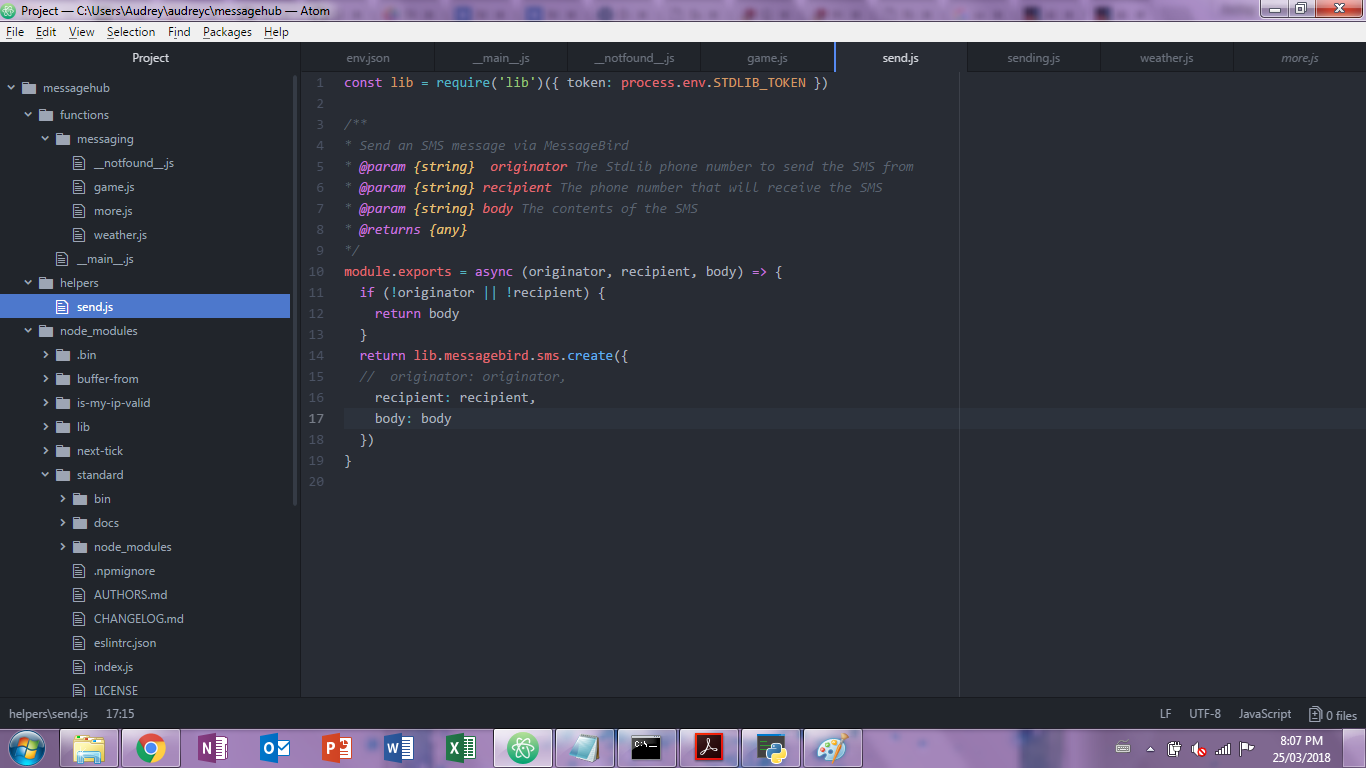Switch to the more.js editor tab
1366x768 pixels.
click(x=1300, y=58)
